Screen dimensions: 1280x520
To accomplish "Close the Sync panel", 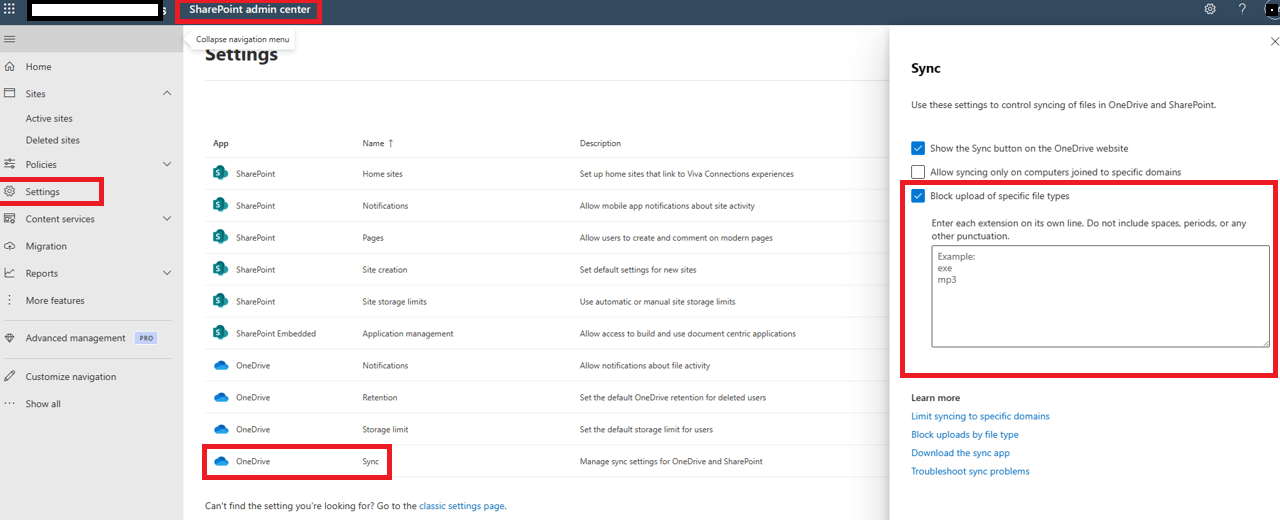I will click(1274, 42).
